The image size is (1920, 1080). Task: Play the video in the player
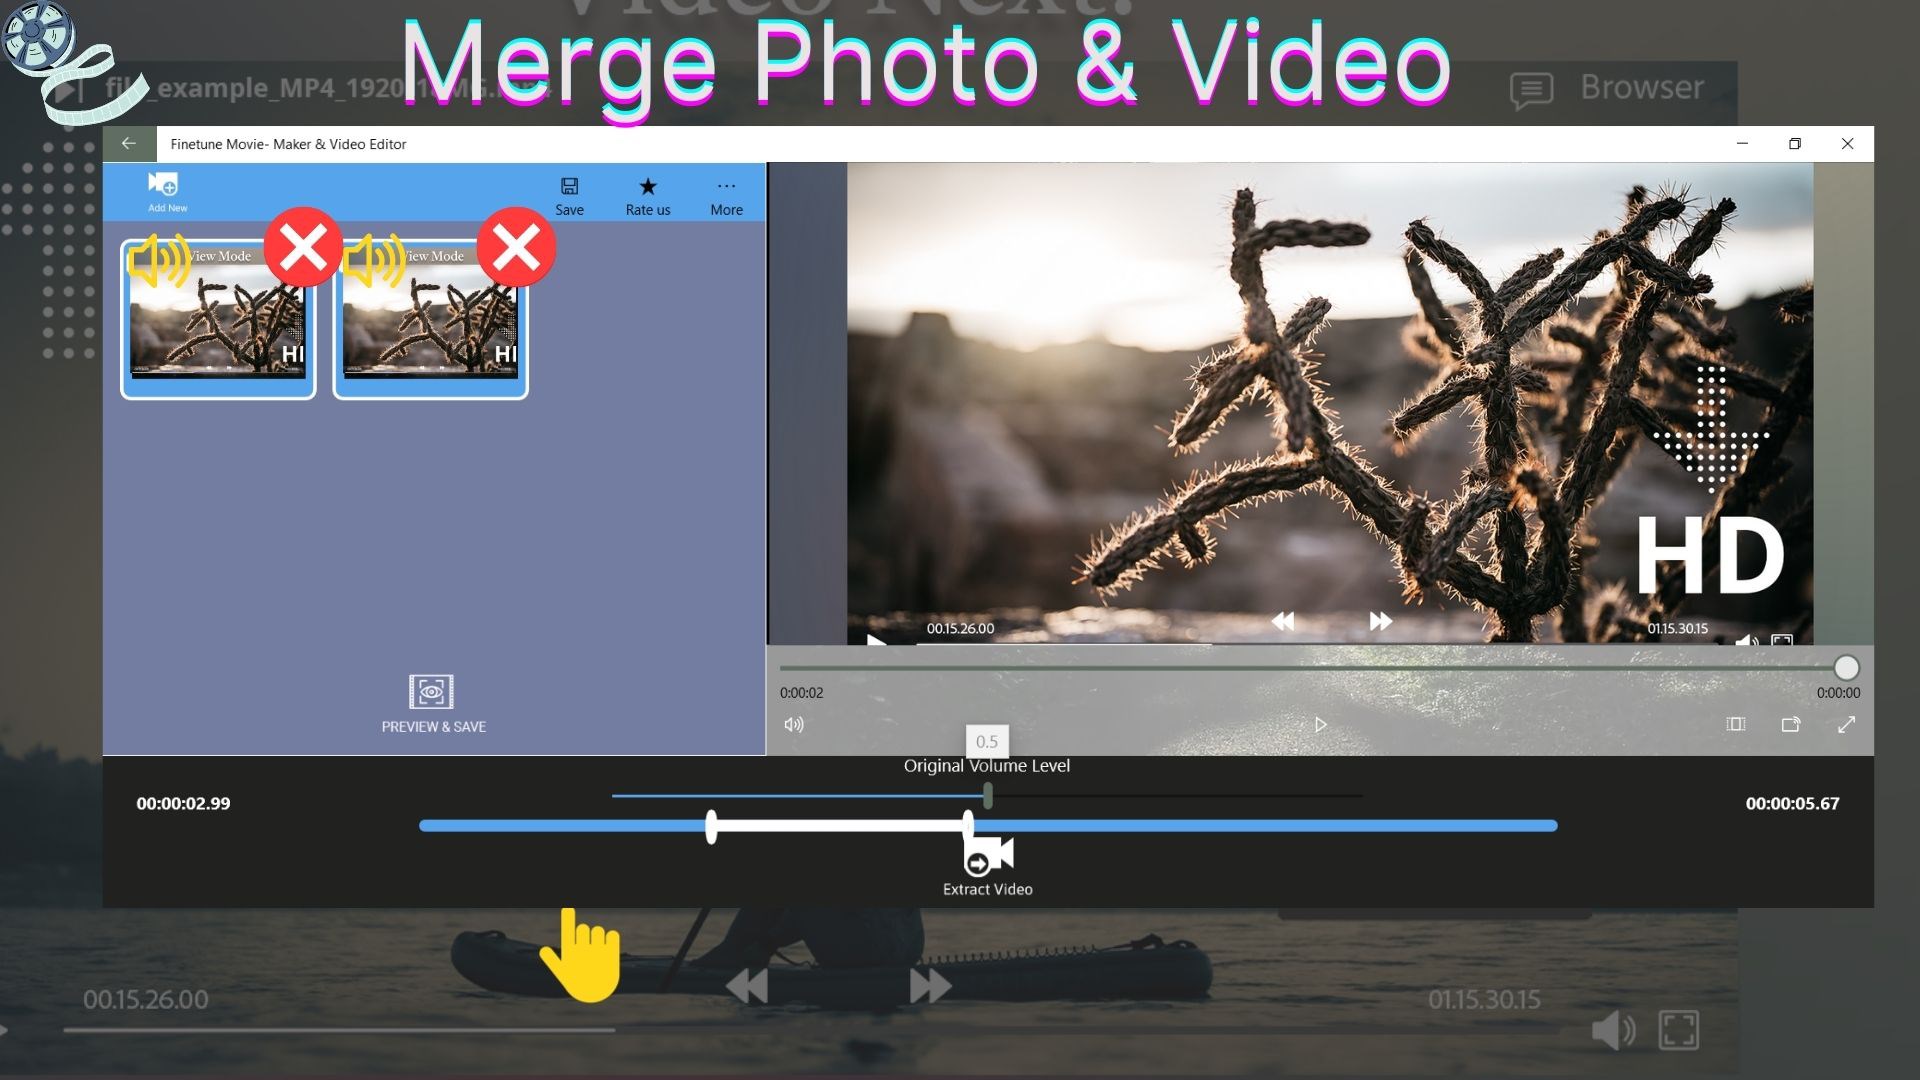1320,724
